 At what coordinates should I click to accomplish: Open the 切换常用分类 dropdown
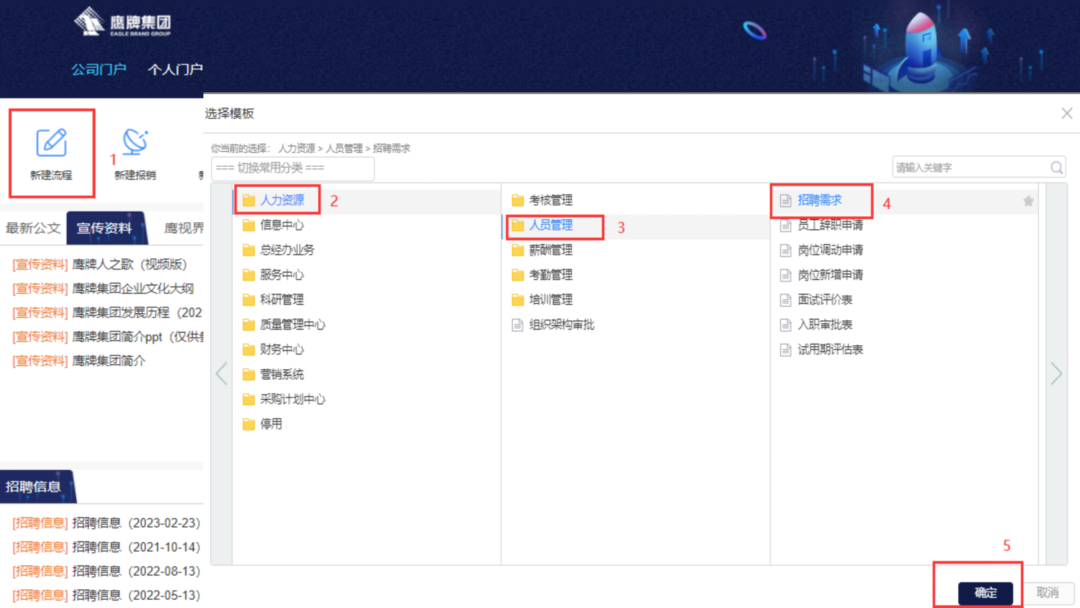[293, 168]
